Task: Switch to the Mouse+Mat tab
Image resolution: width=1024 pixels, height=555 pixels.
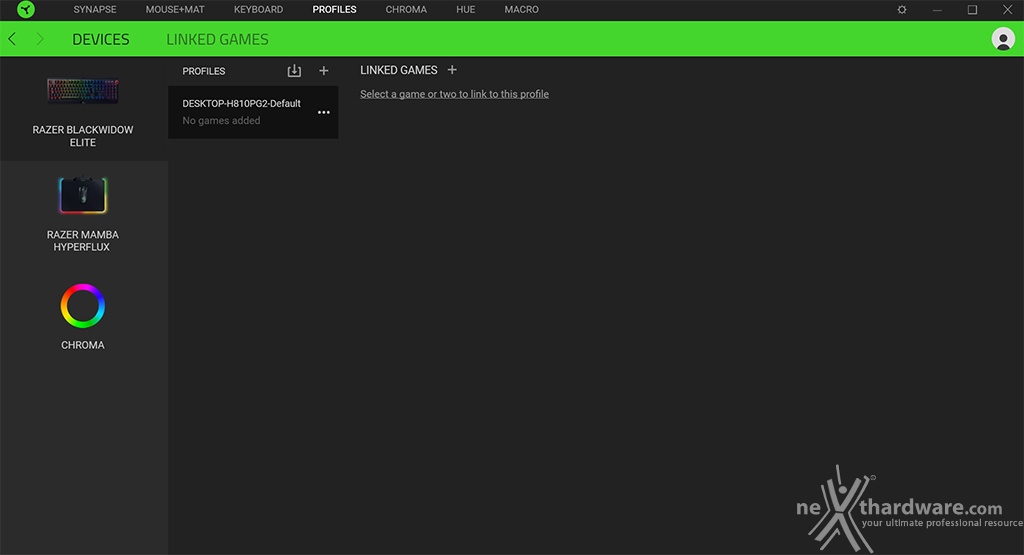Action: pos(175,10)
